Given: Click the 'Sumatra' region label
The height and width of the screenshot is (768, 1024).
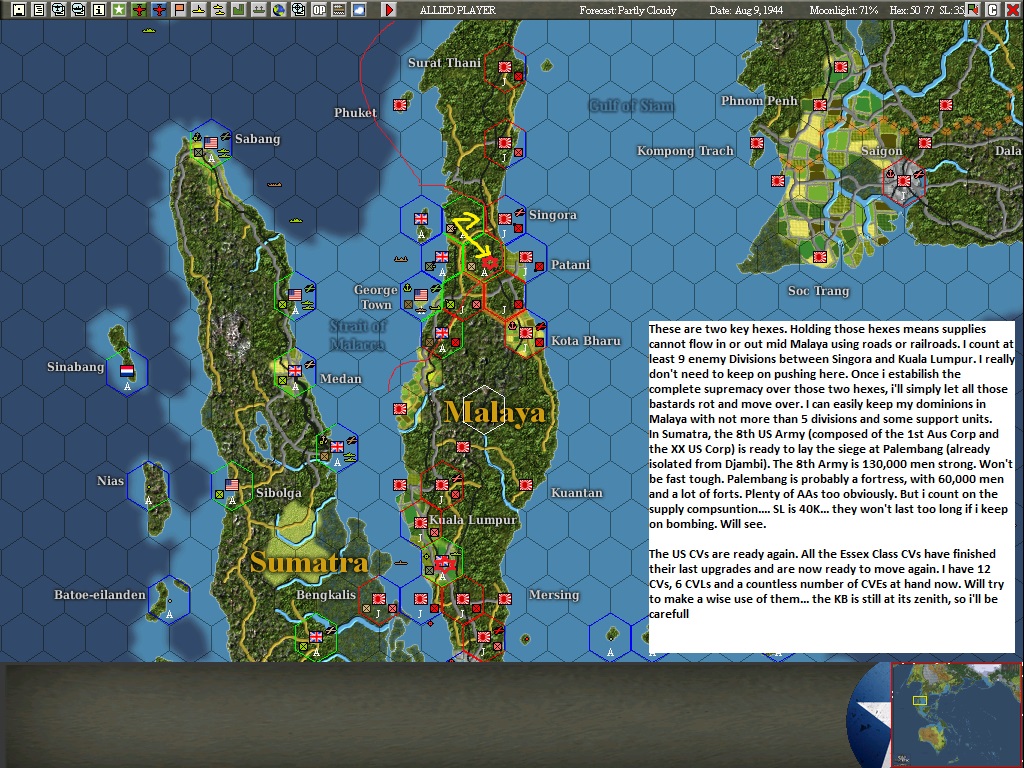Looking at the screenshot, I should pyautogui.click(x=308, y=563).
